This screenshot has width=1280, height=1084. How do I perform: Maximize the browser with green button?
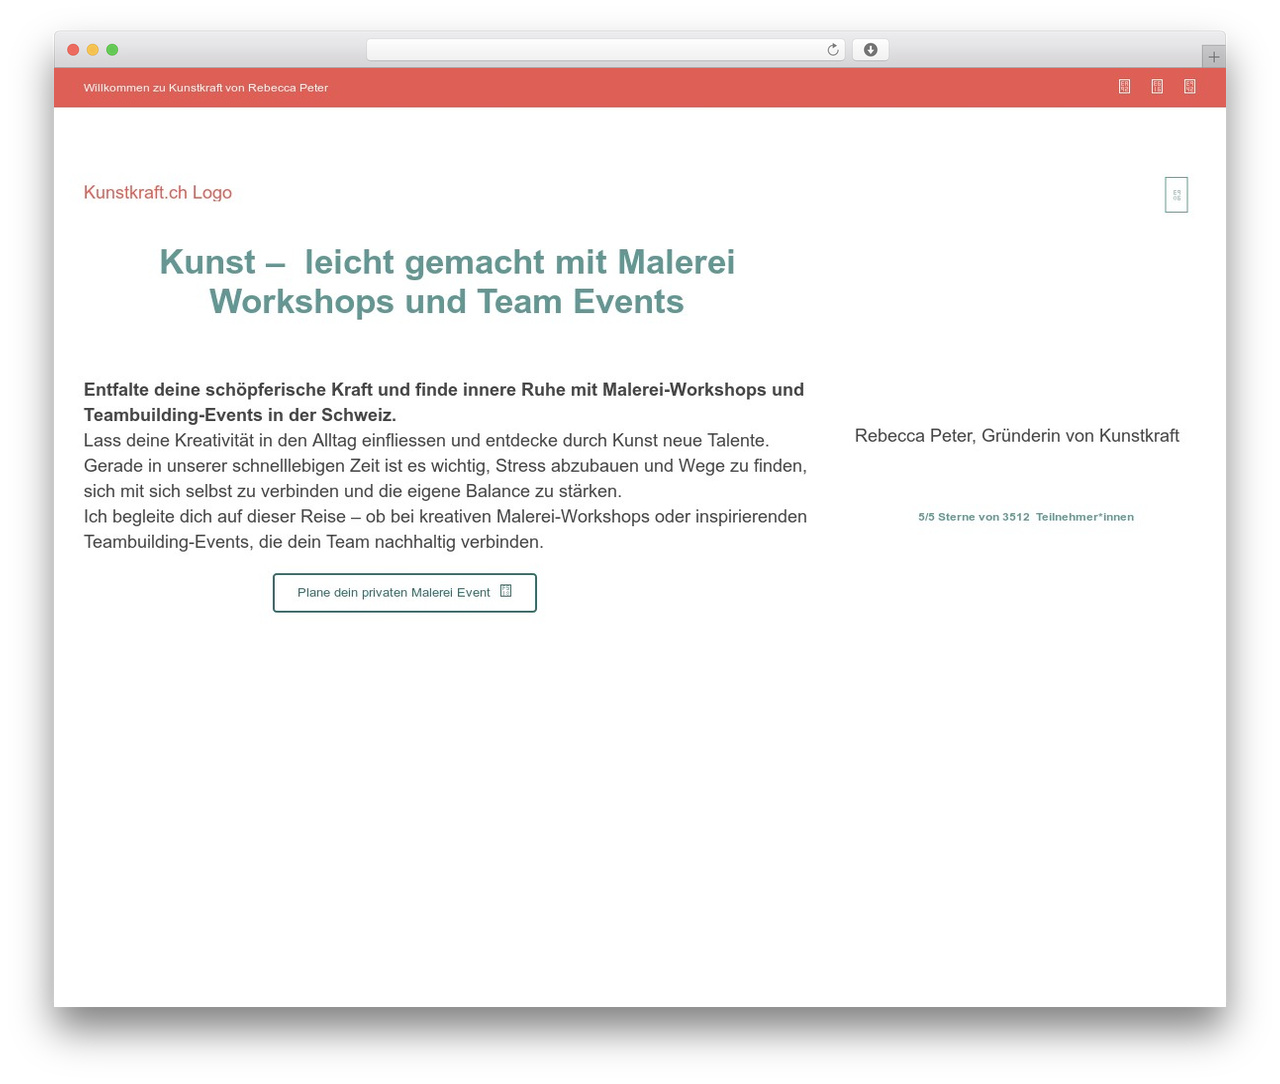112,50
